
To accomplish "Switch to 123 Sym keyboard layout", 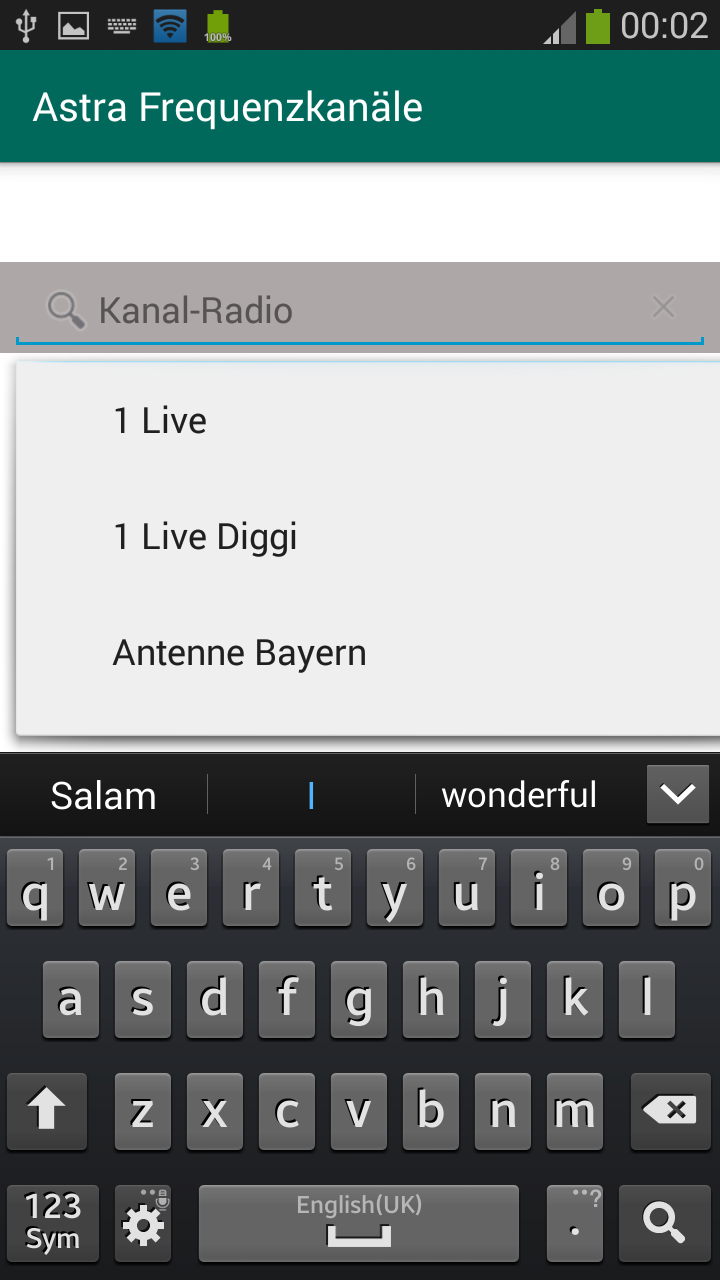I will tap(53, 1224).
